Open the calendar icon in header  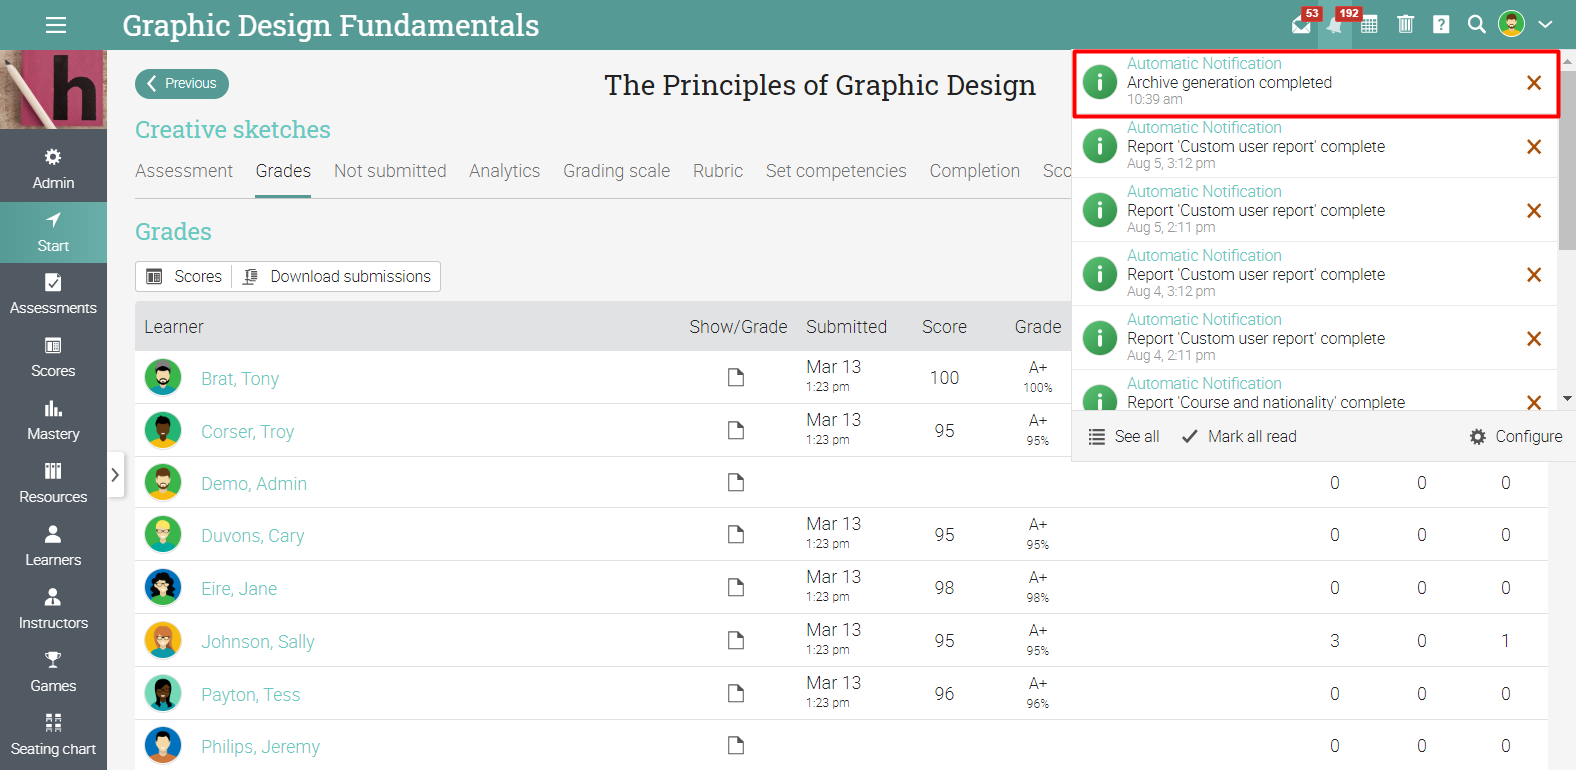coord(1369,25)
